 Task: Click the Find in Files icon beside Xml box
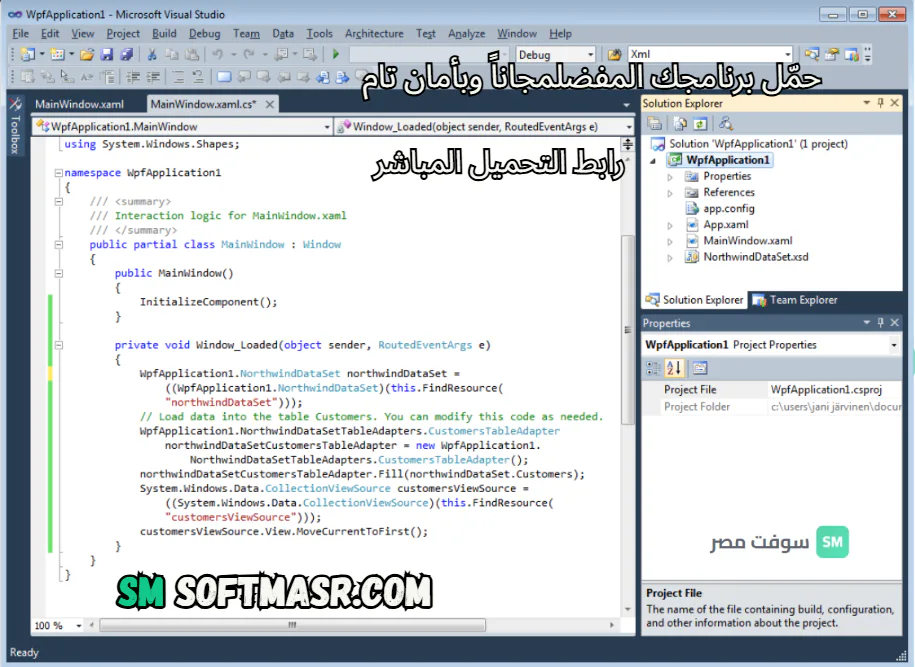tap(614, 54)
